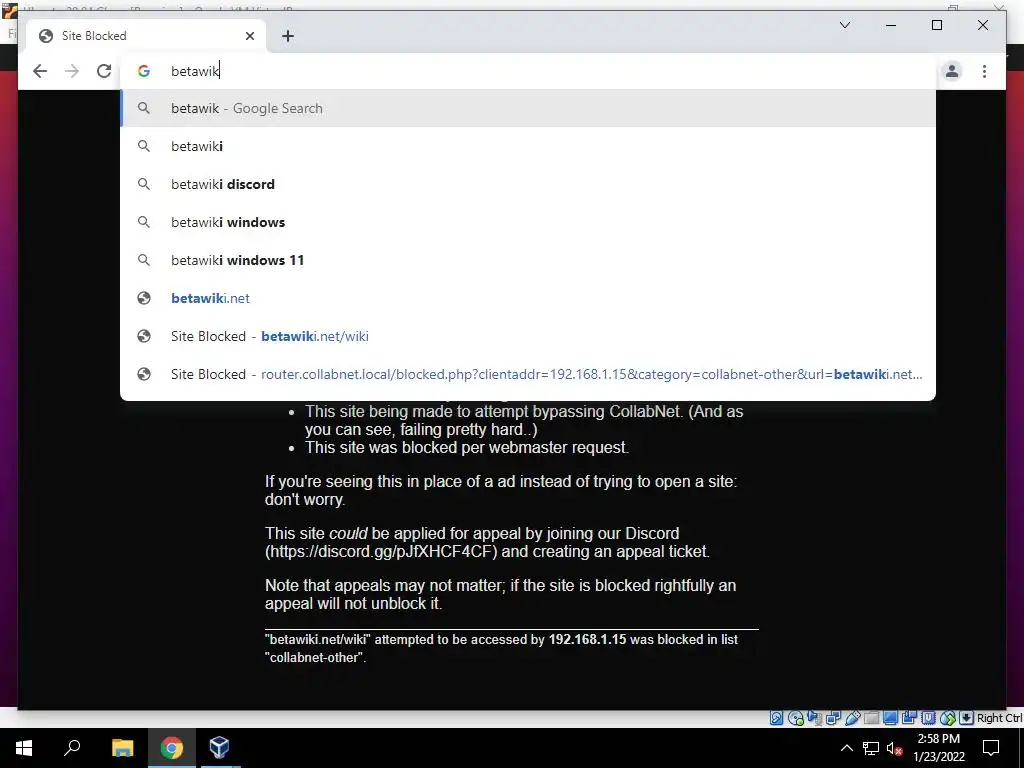Click the magnifier icon beside 'betawiki discord'
The height and width of the screenshot is (768, 1024).
tap(144, 184)
